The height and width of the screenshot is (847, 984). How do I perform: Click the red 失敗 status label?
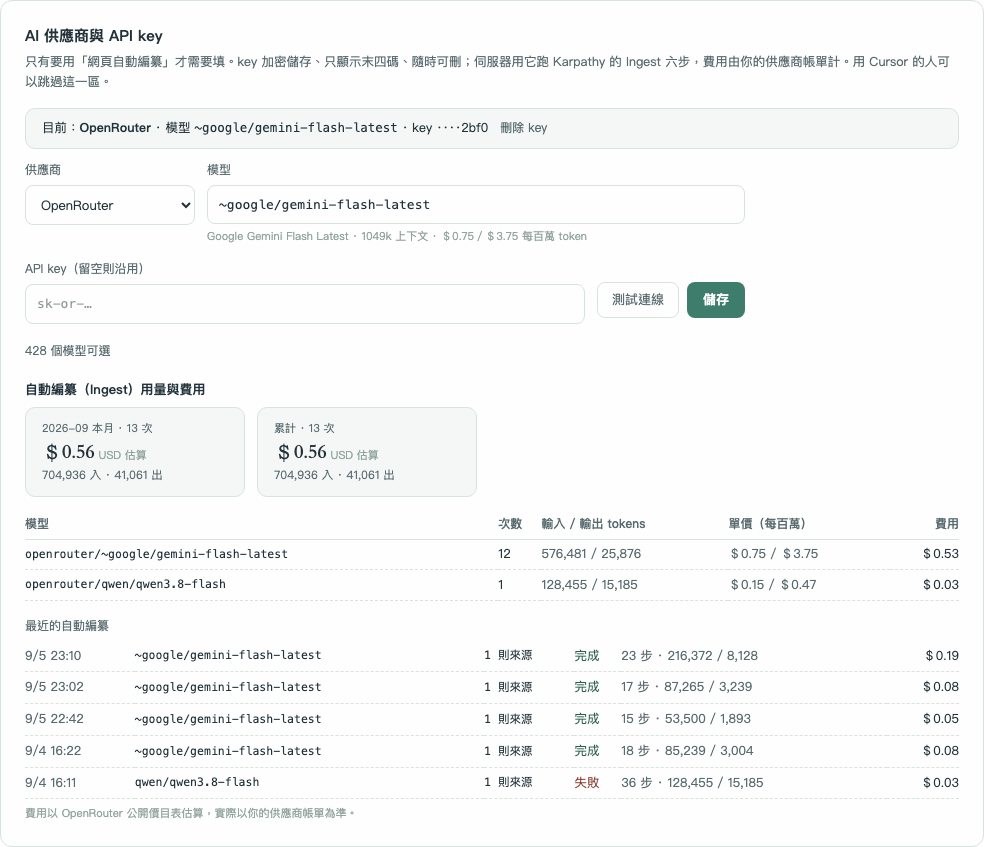click(x=587, y=783)
